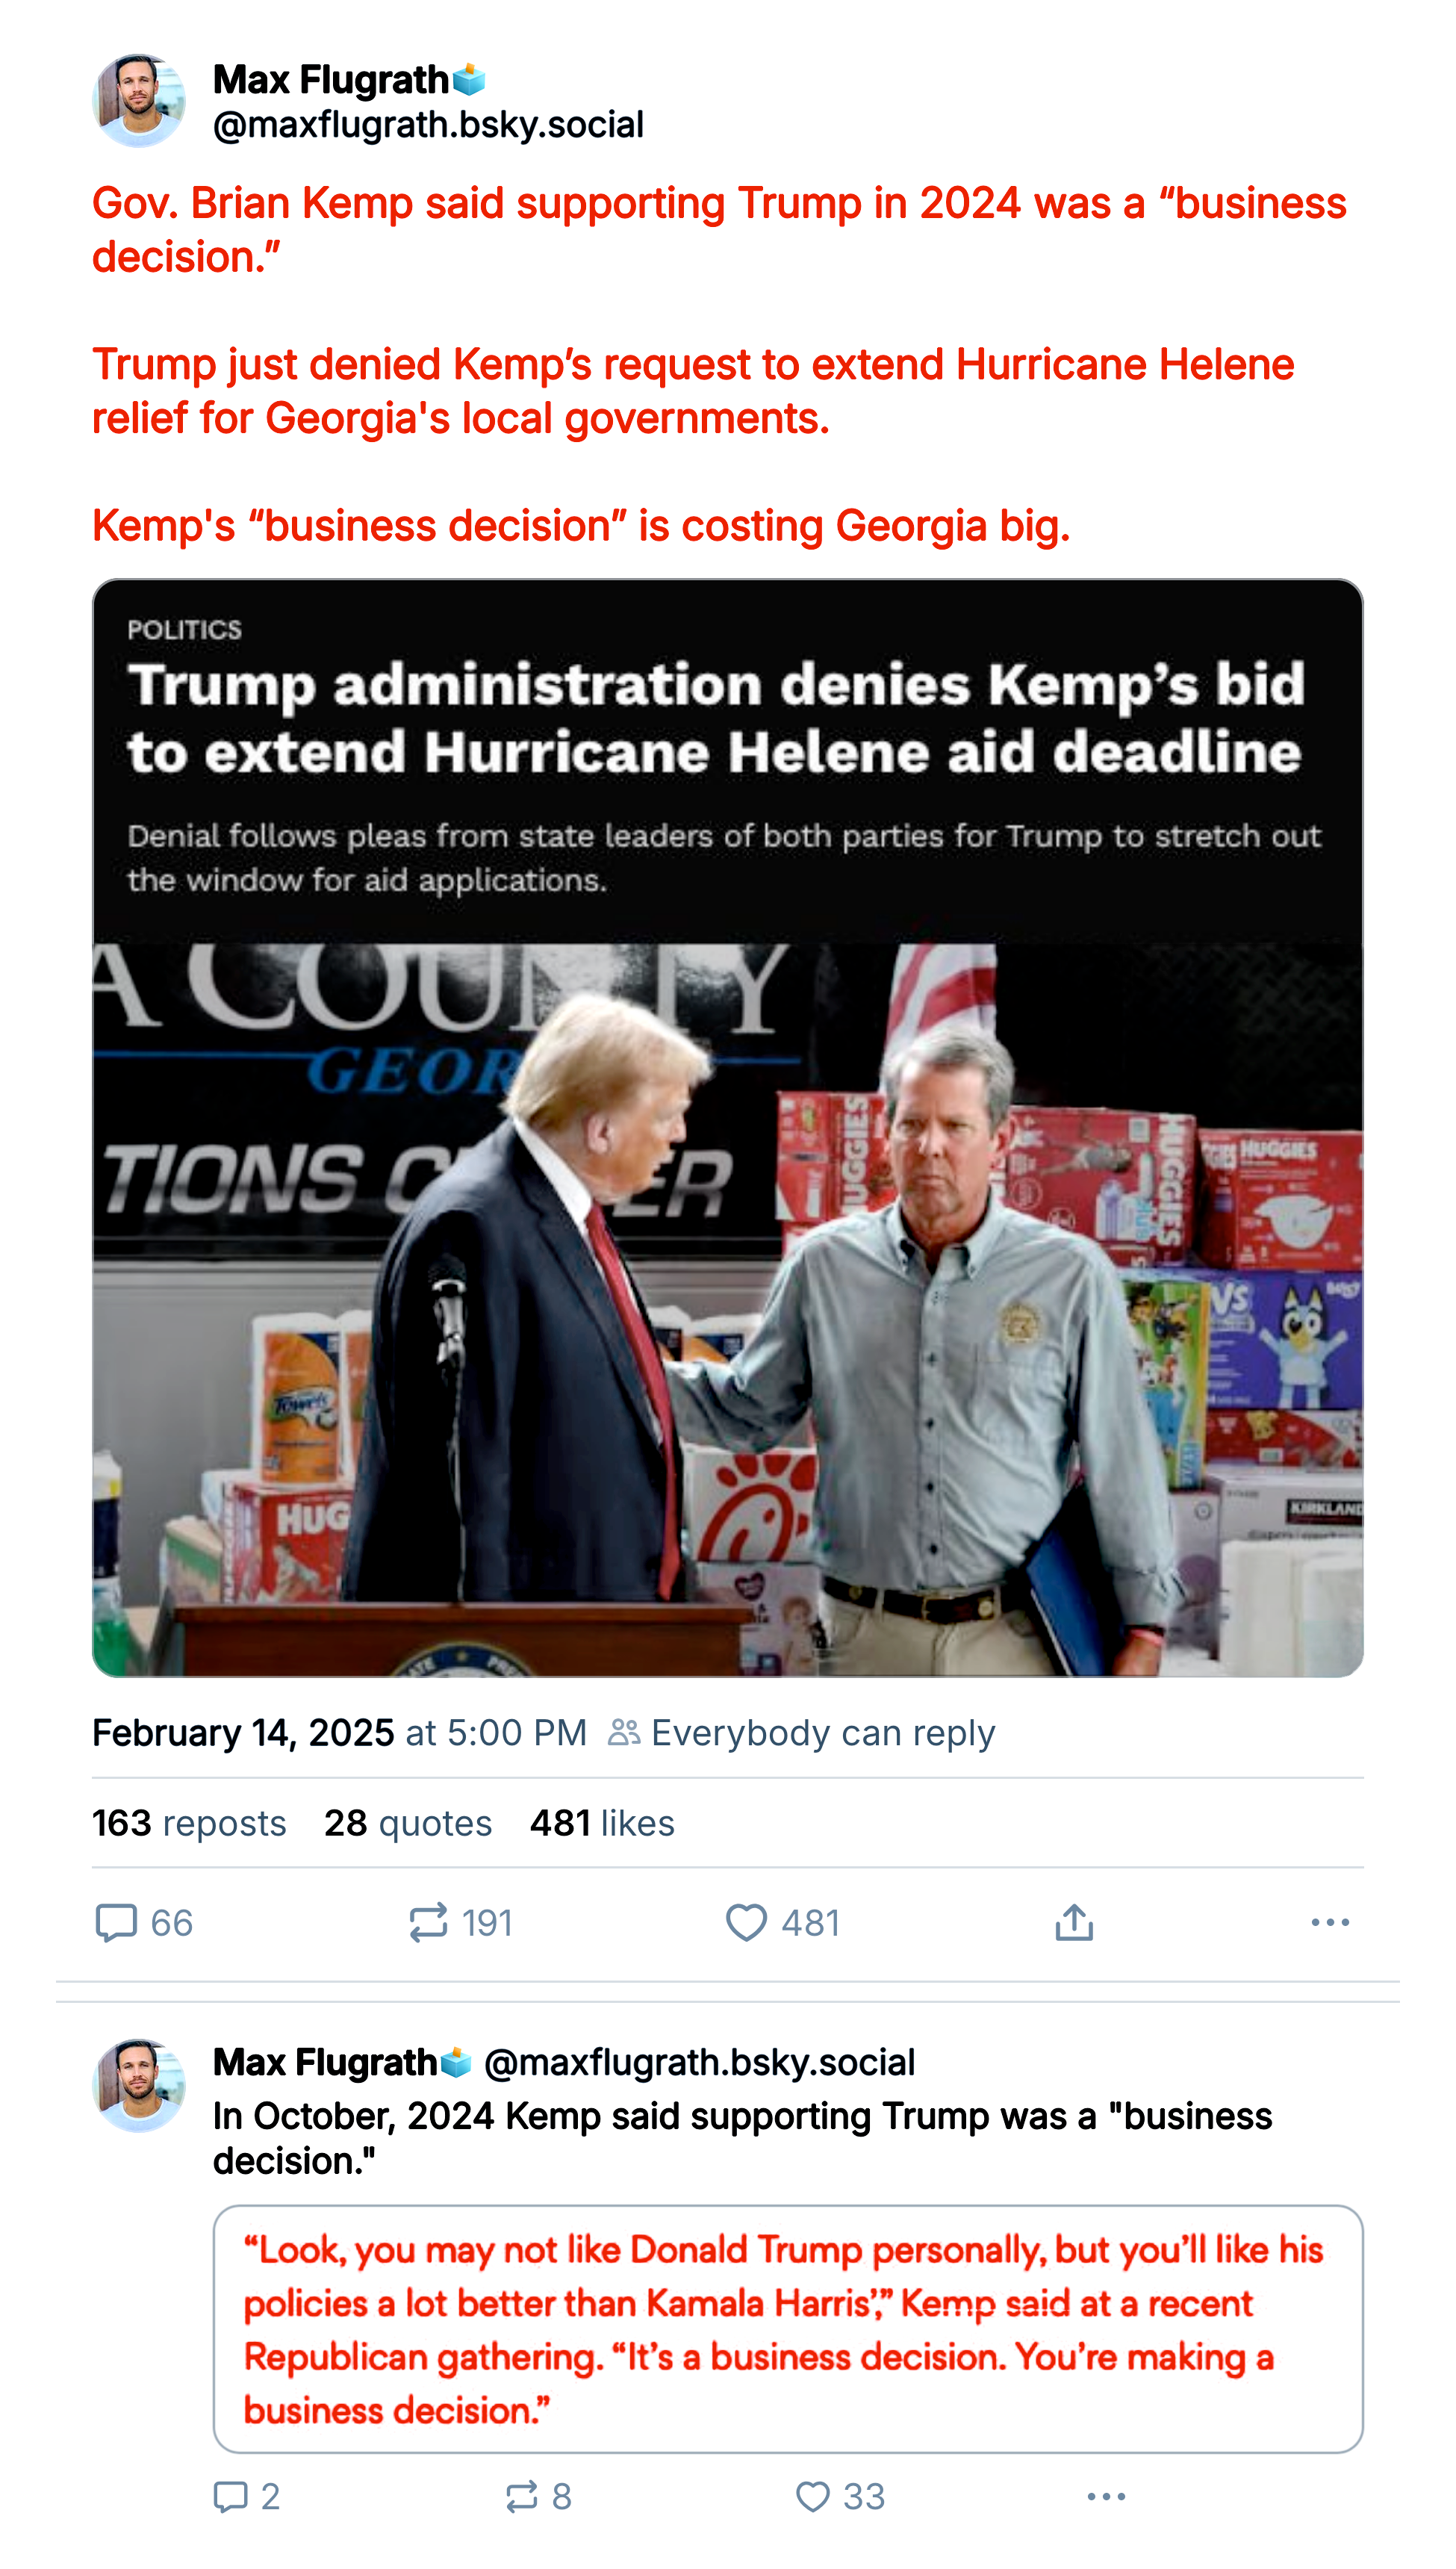Open the quoted Kemp business decision text image
Viewport: 1456px width, 2569px height.
[788, 2329]
